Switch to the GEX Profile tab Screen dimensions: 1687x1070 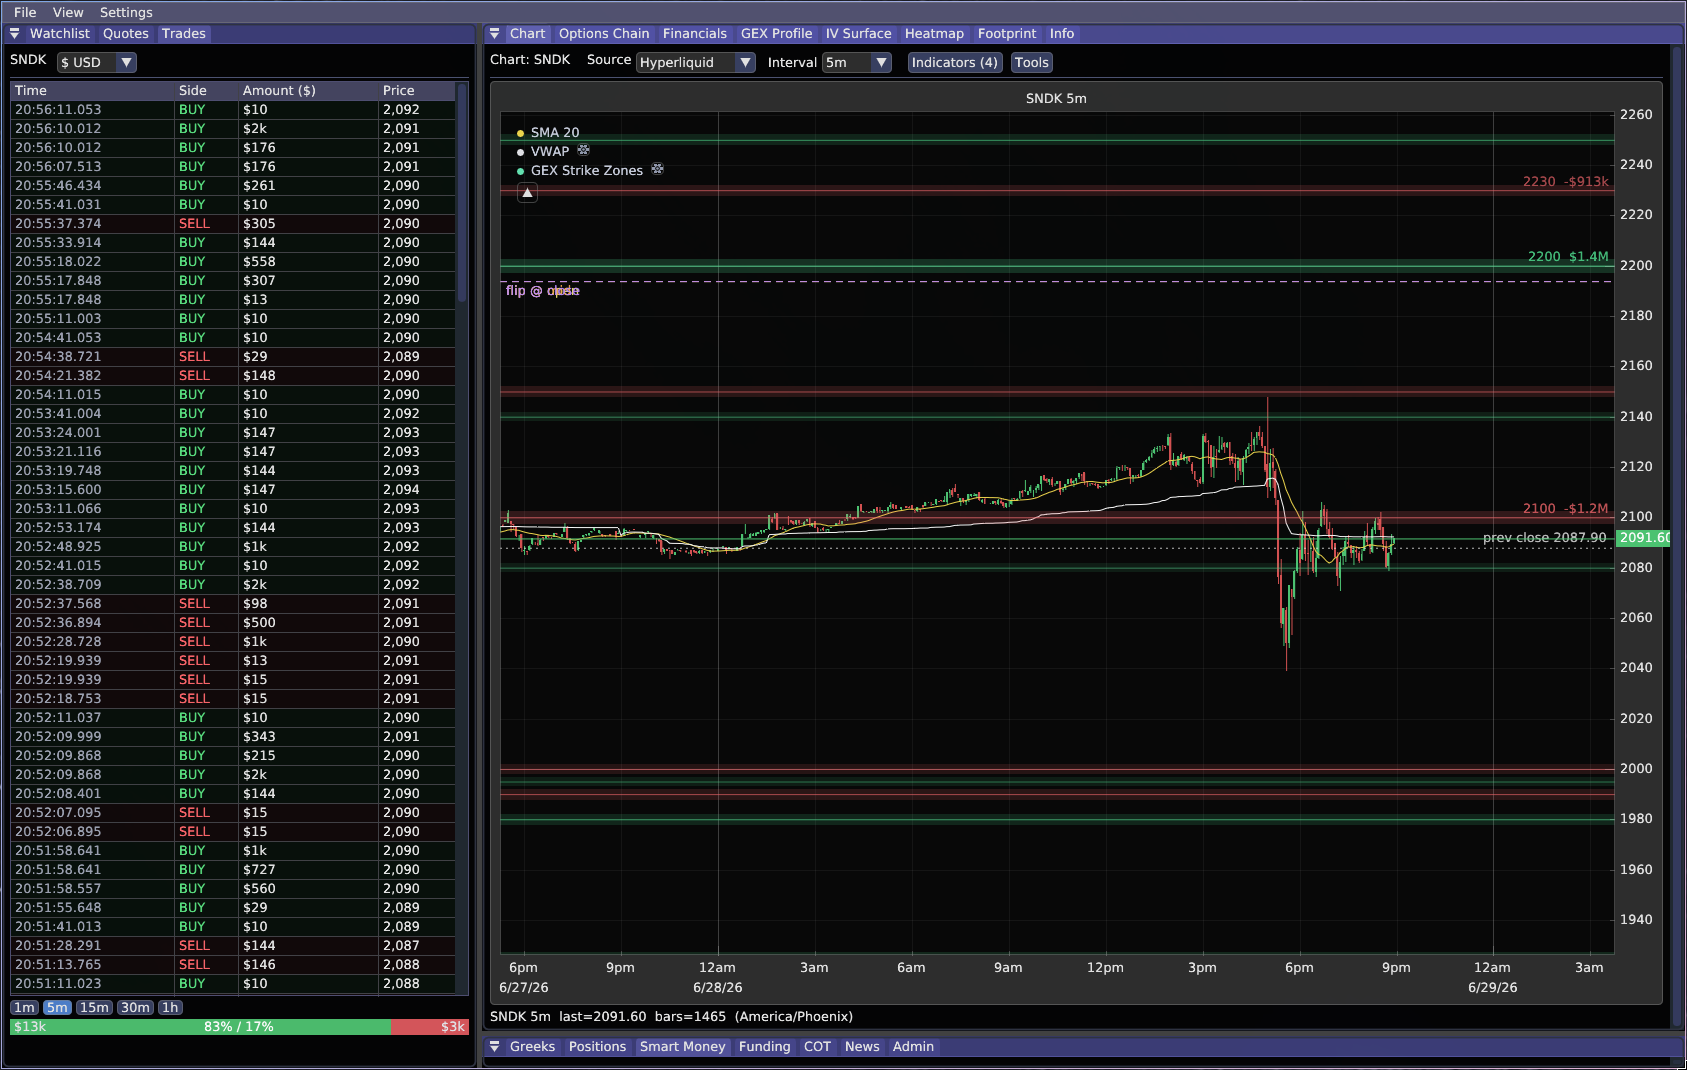(x=776, y=33)
